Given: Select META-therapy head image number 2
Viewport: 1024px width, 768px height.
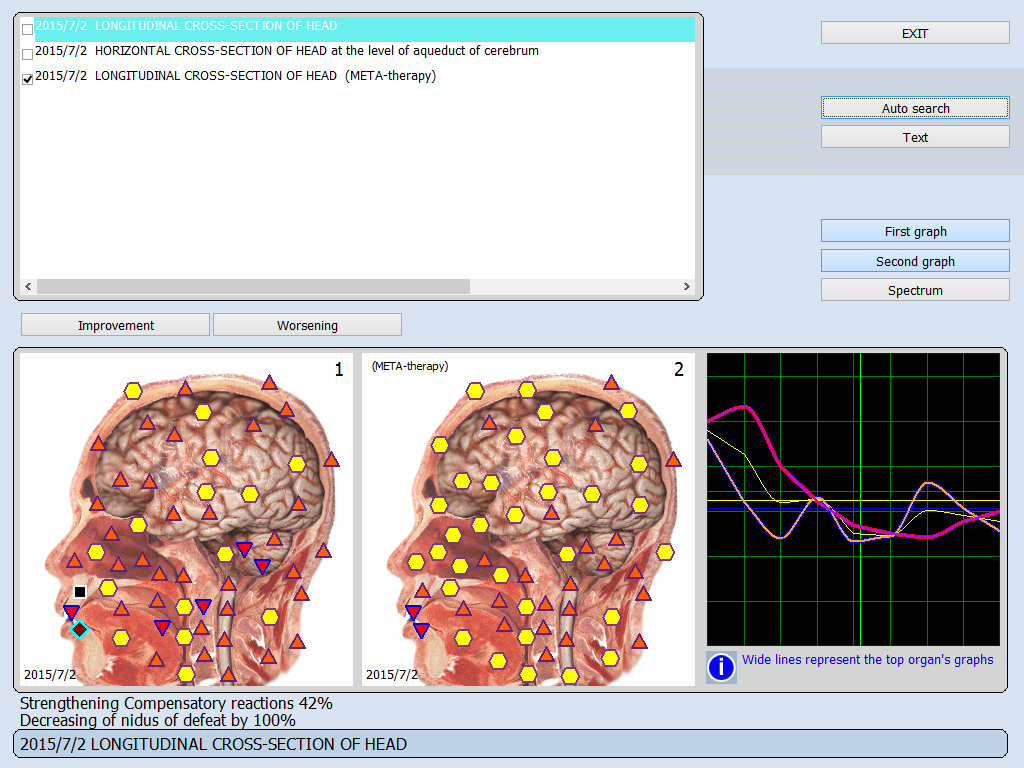Looking at the screenshot, I should [x=528, y=519].
